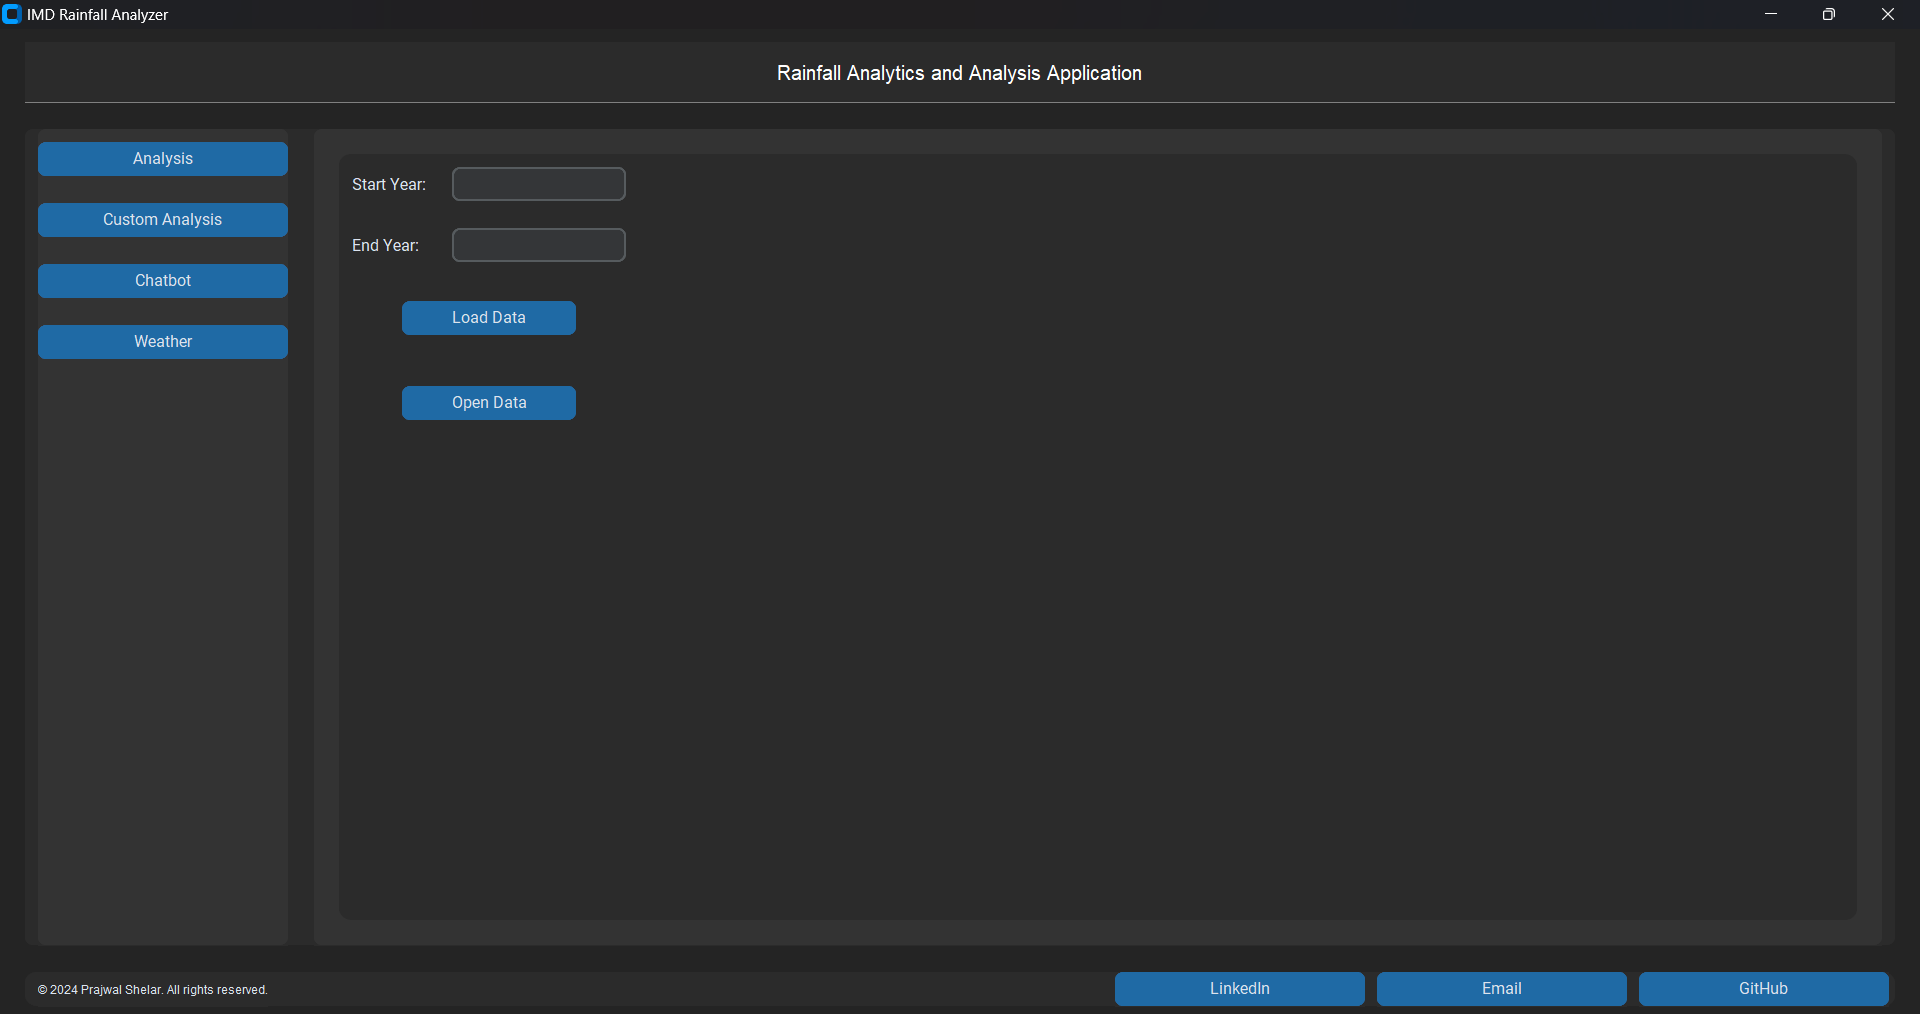Screen dimensions: 1920x1014
Task: Click the Email button in footer
Action: coord(1502,989)
